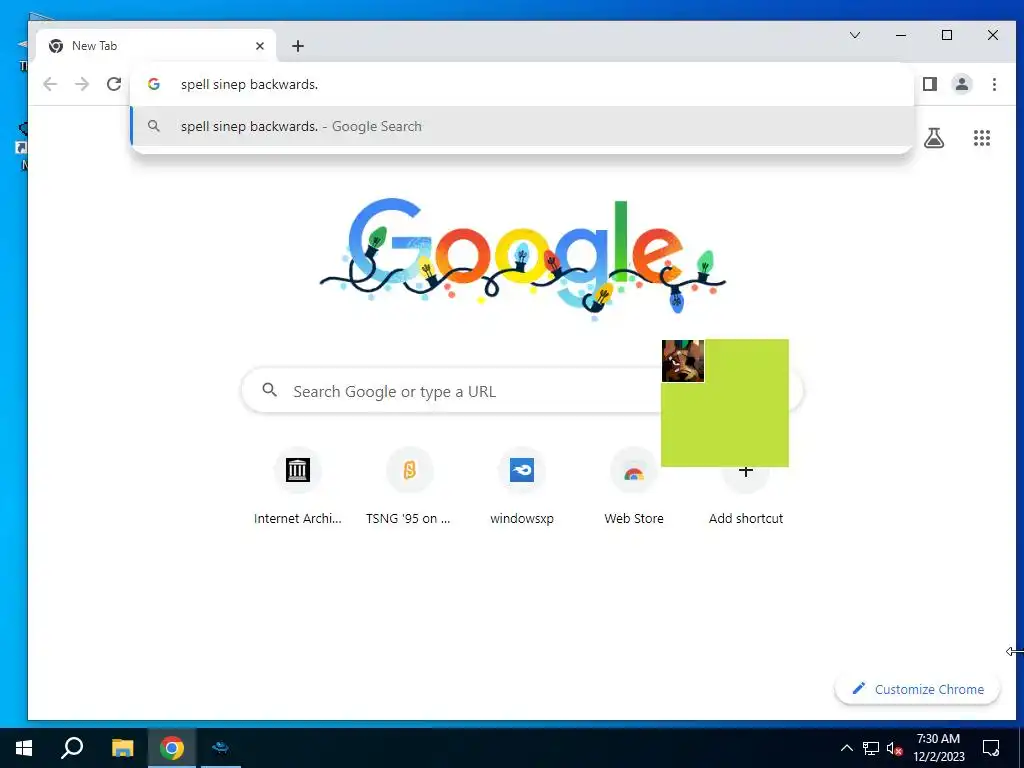Open Chrome side panel icon

(930, 84)
